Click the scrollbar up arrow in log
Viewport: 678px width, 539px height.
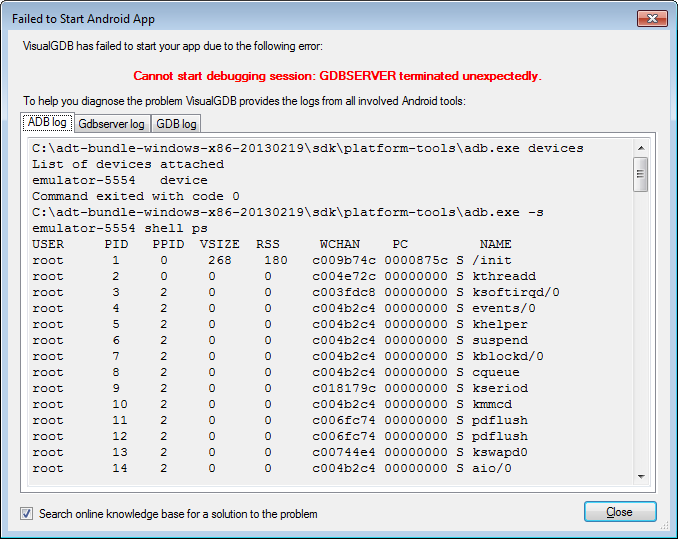tap(641, 148)
